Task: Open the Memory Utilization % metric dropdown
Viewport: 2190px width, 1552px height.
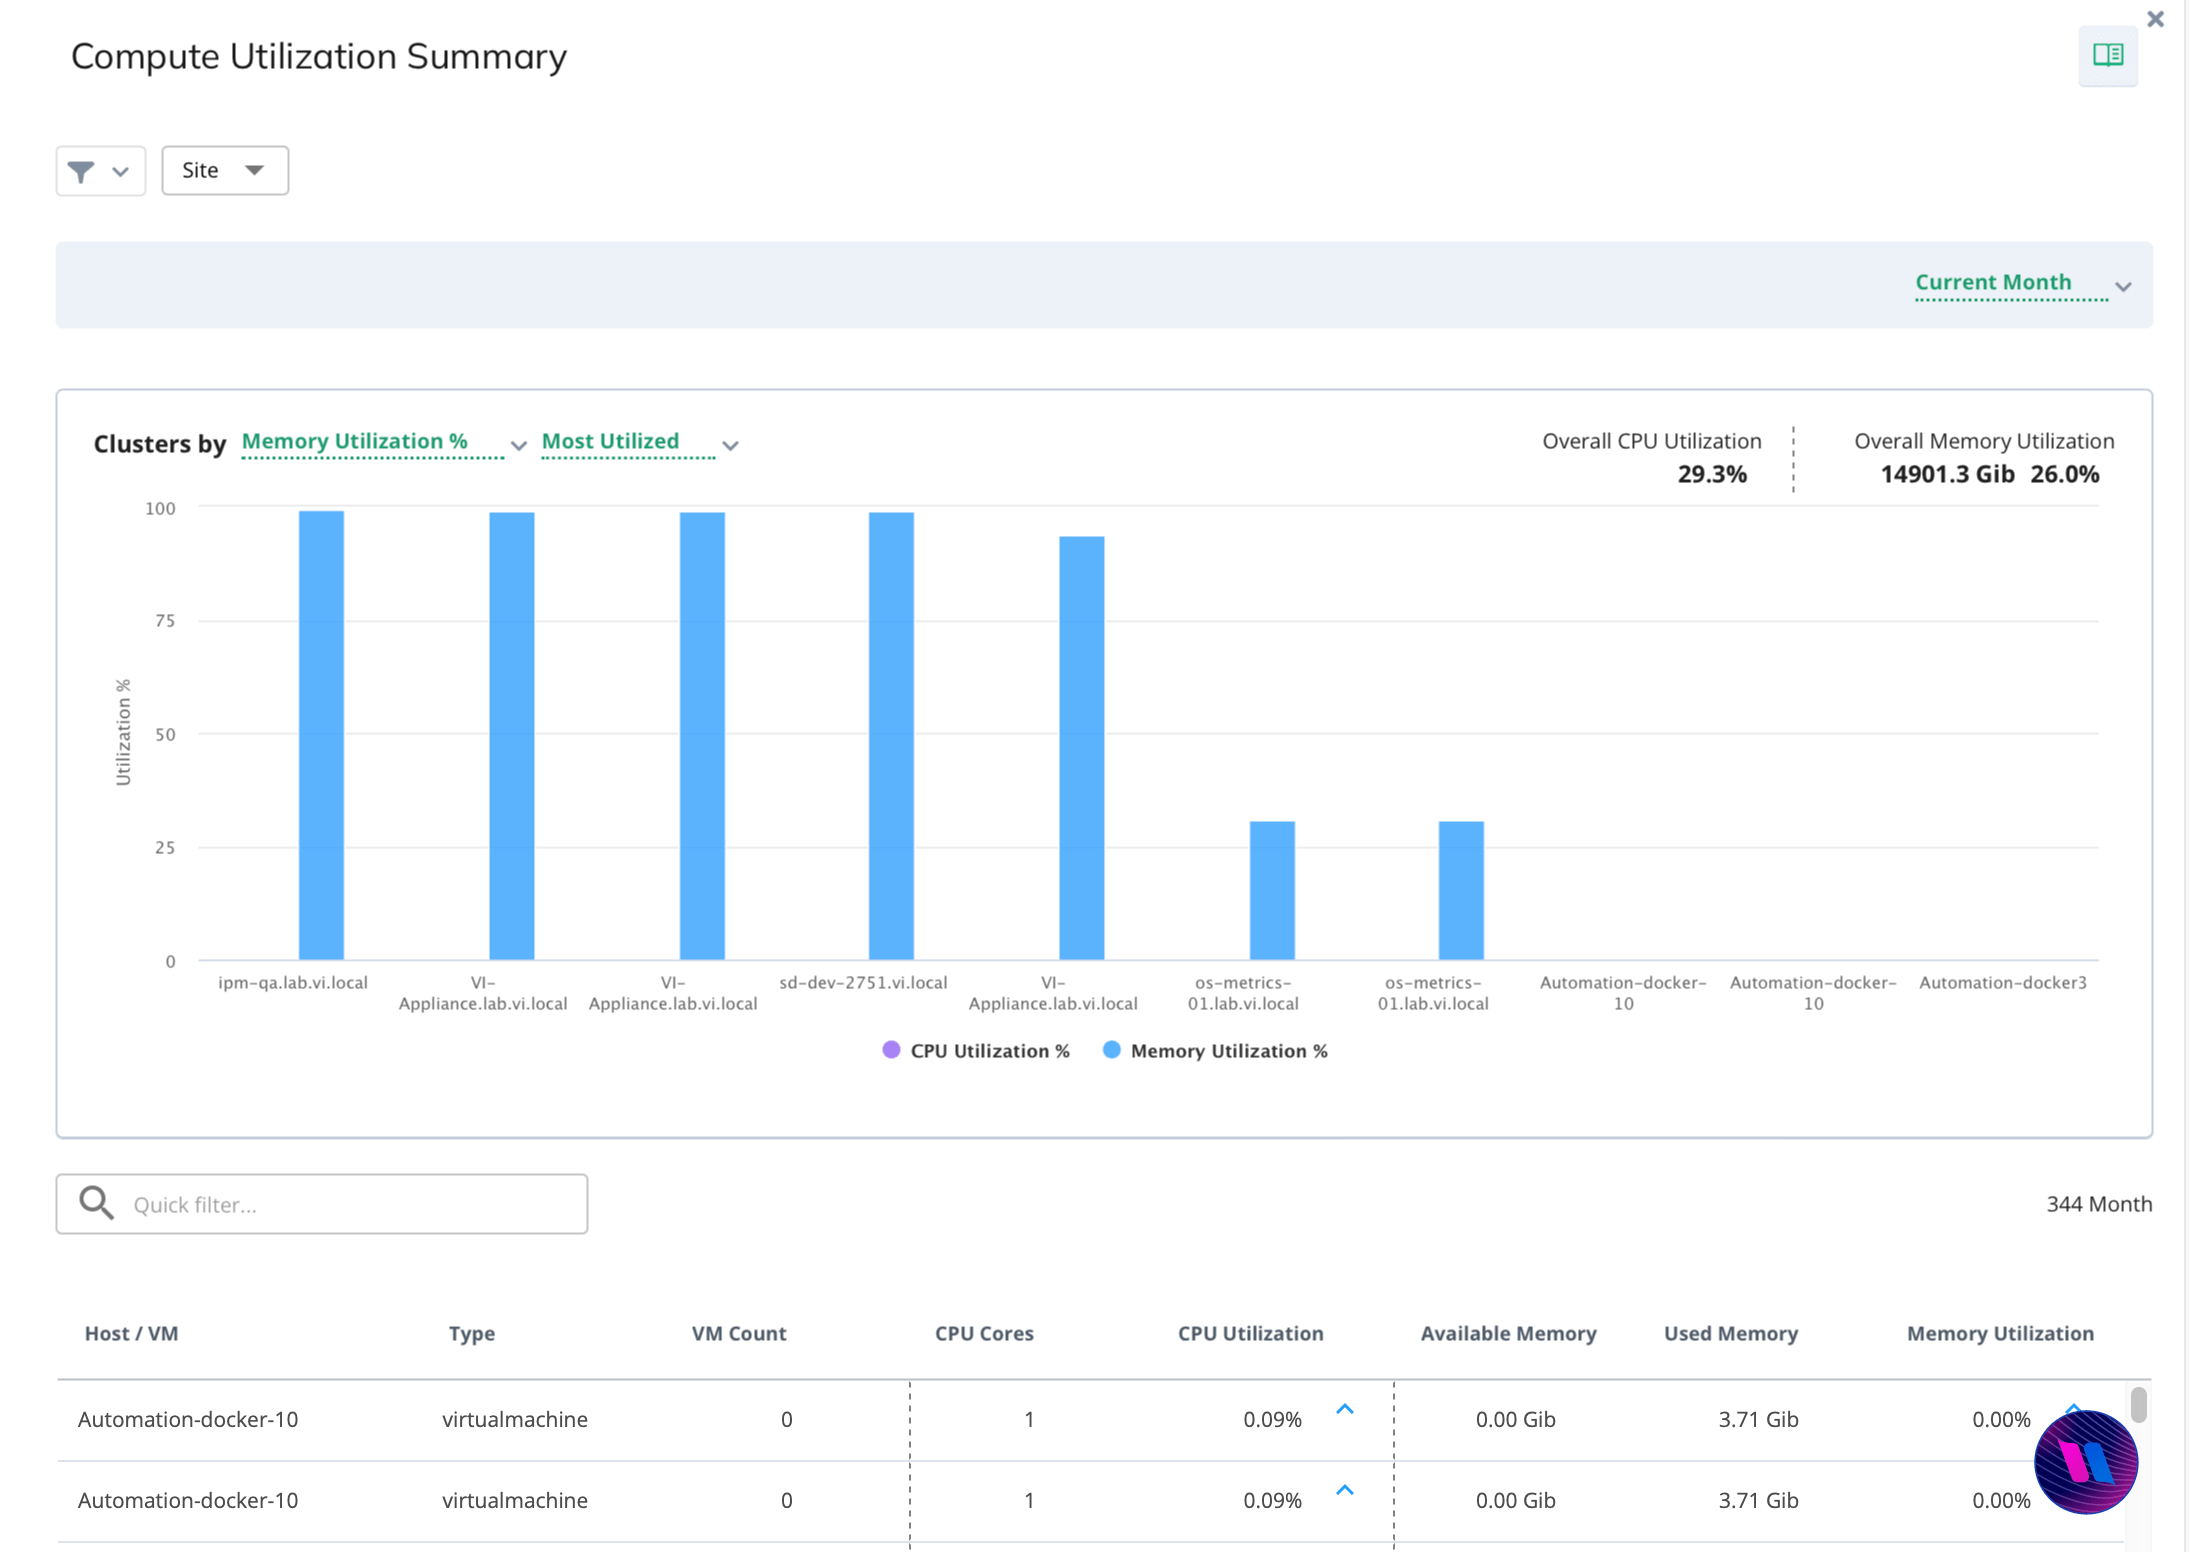Action: pos(383,443)
